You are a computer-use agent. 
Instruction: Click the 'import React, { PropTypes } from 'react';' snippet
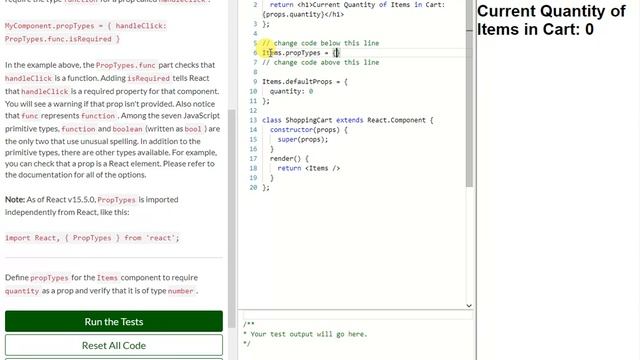click(x=92, y=238)
